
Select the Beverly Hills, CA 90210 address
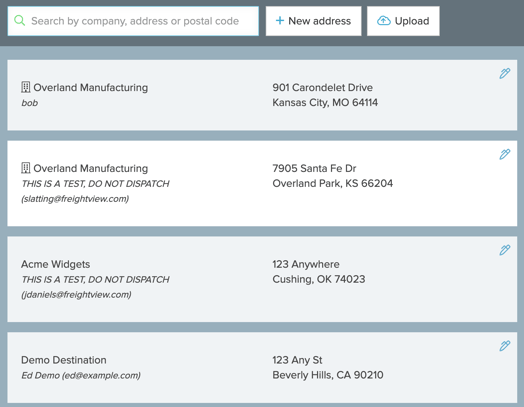point(328,375)
